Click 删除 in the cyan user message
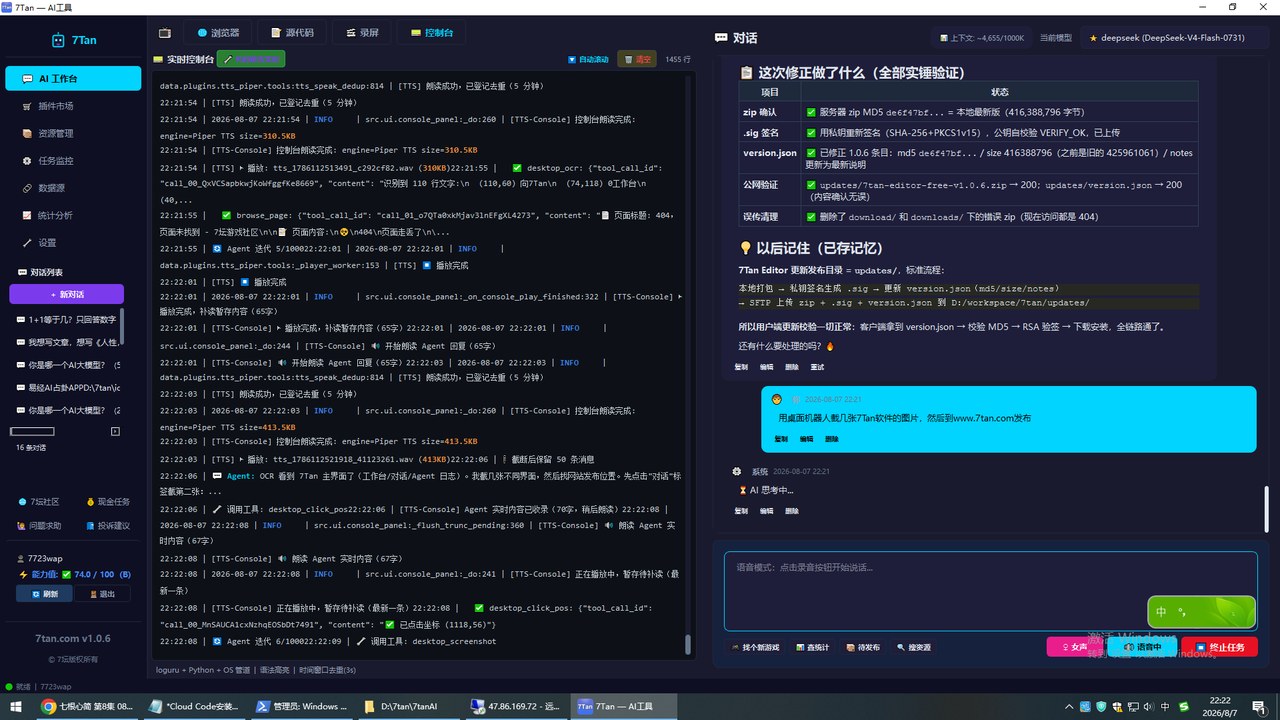This screenshot has width=1280, height=720. click(834, 439)
